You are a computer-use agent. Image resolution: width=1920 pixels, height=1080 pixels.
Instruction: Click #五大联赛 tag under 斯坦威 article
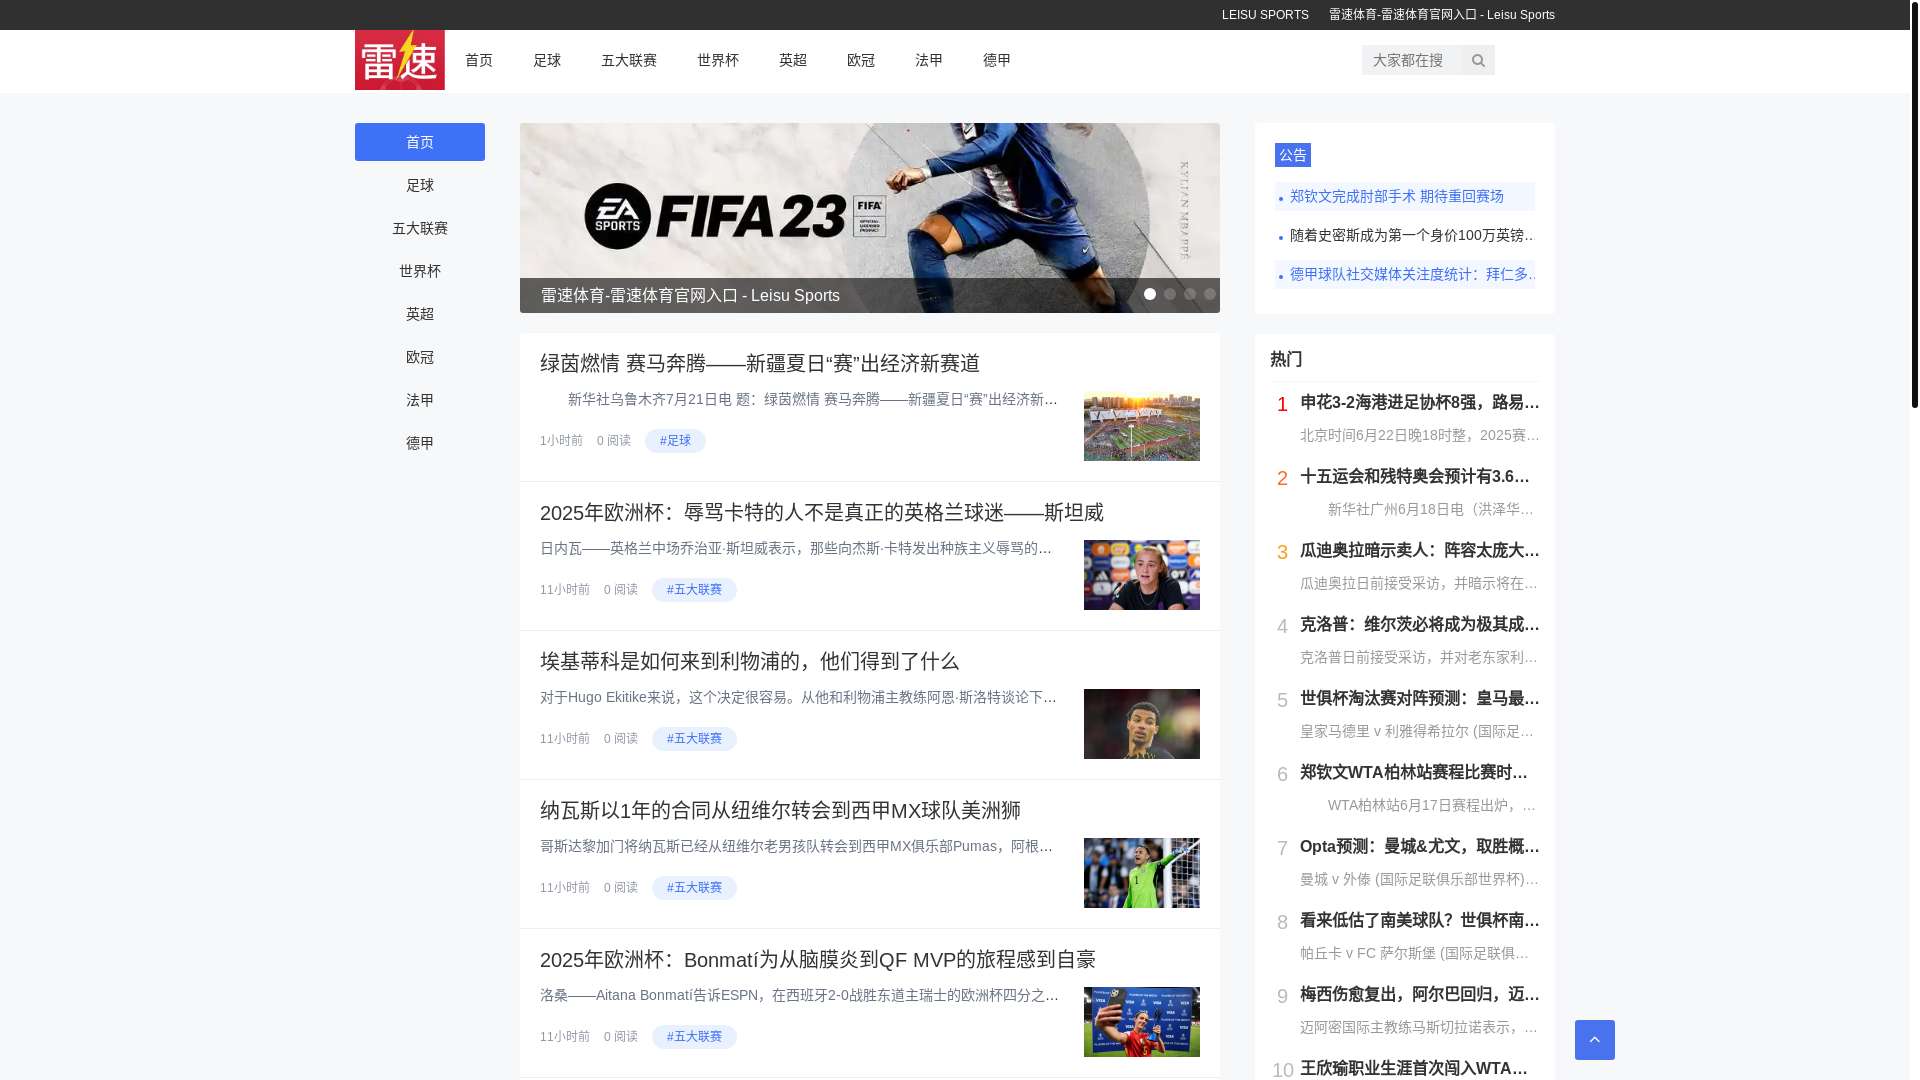(x=694, y=590)
